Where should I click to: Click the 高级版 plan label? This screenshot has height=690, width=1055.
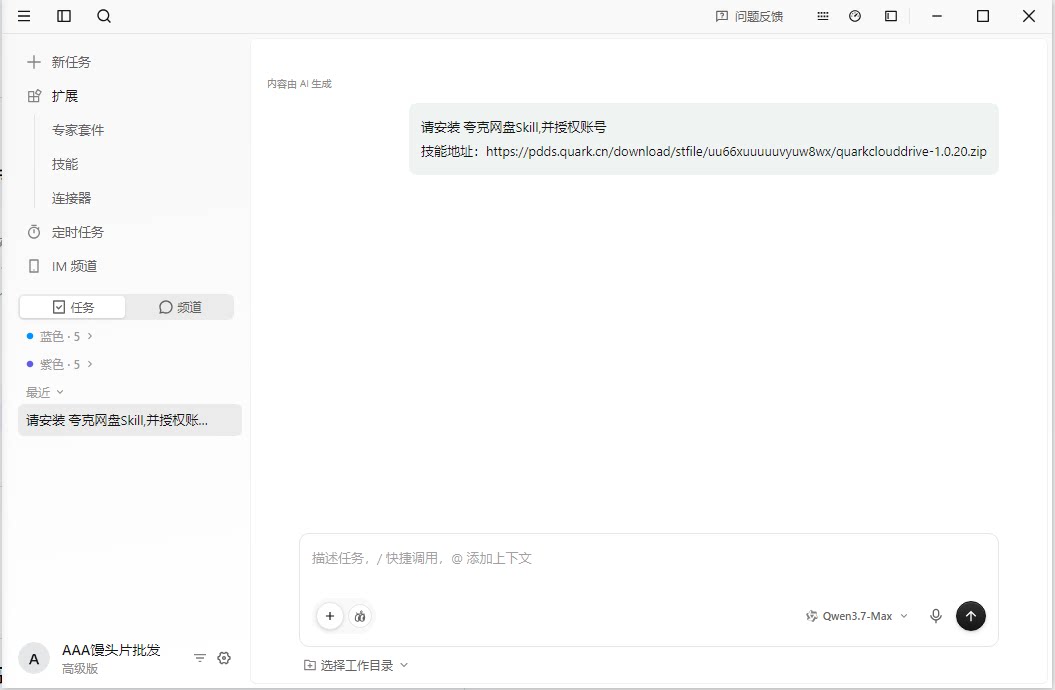pyautogui.click(x=80, y=669)
